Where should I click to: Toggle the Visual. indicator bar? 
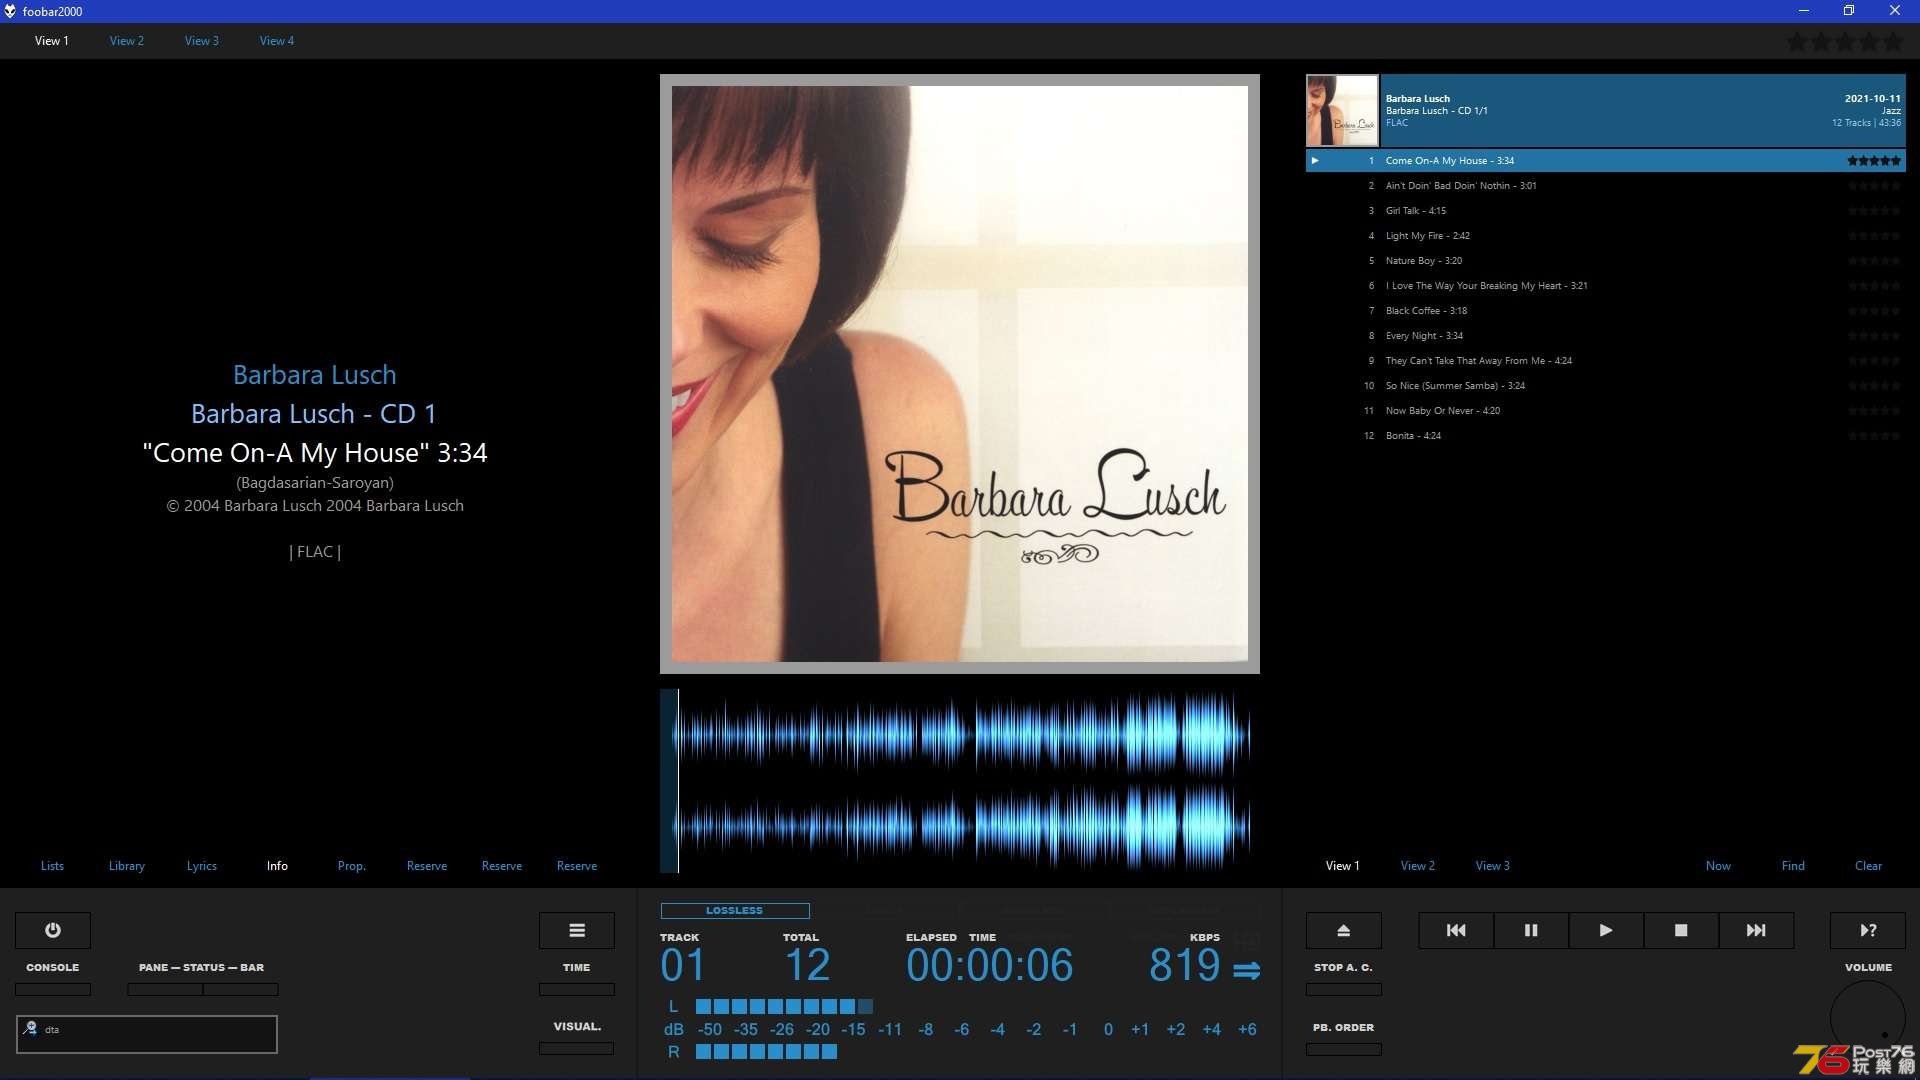pos(577,1048)
